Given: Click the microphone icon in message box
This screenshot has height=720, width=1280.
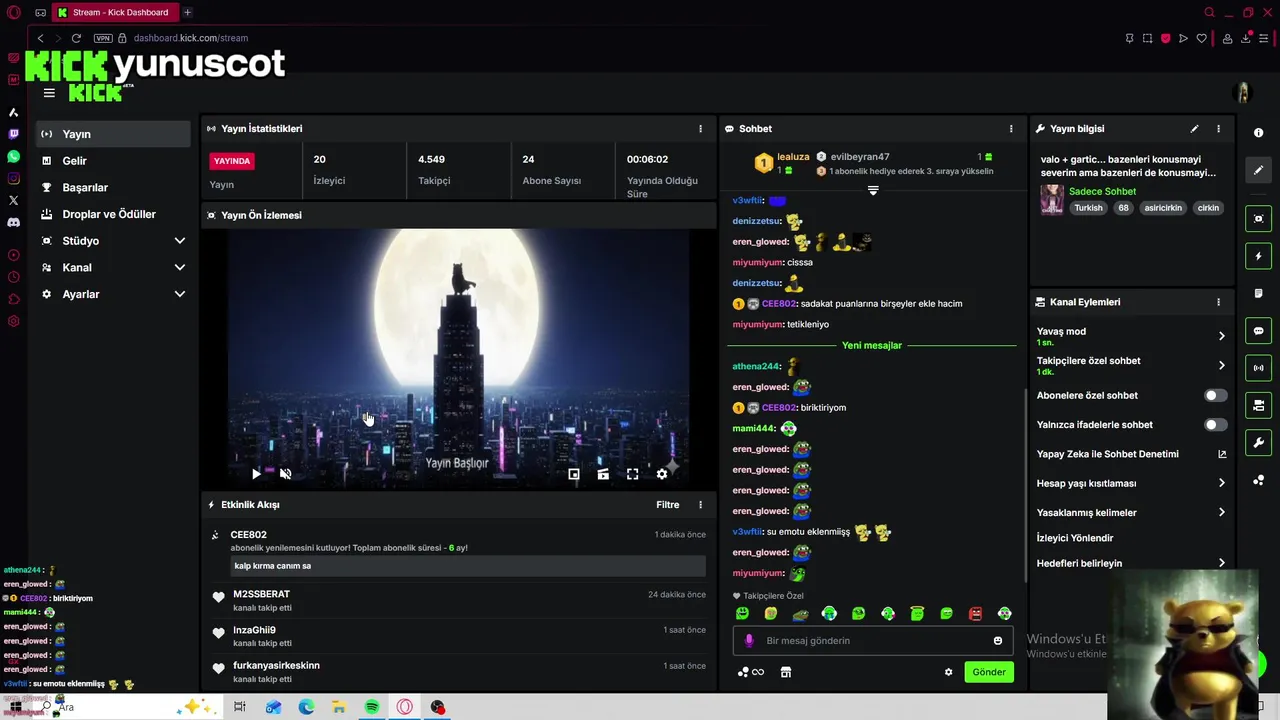Looking at the screenshot, I should pyautogui.click(x=750, y=641).
